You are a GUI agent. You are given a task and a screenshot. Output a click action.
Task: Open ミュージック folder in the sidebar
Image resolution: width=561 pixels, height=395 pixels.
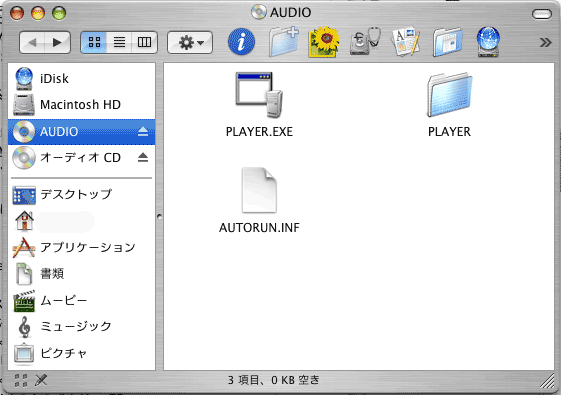82,326
